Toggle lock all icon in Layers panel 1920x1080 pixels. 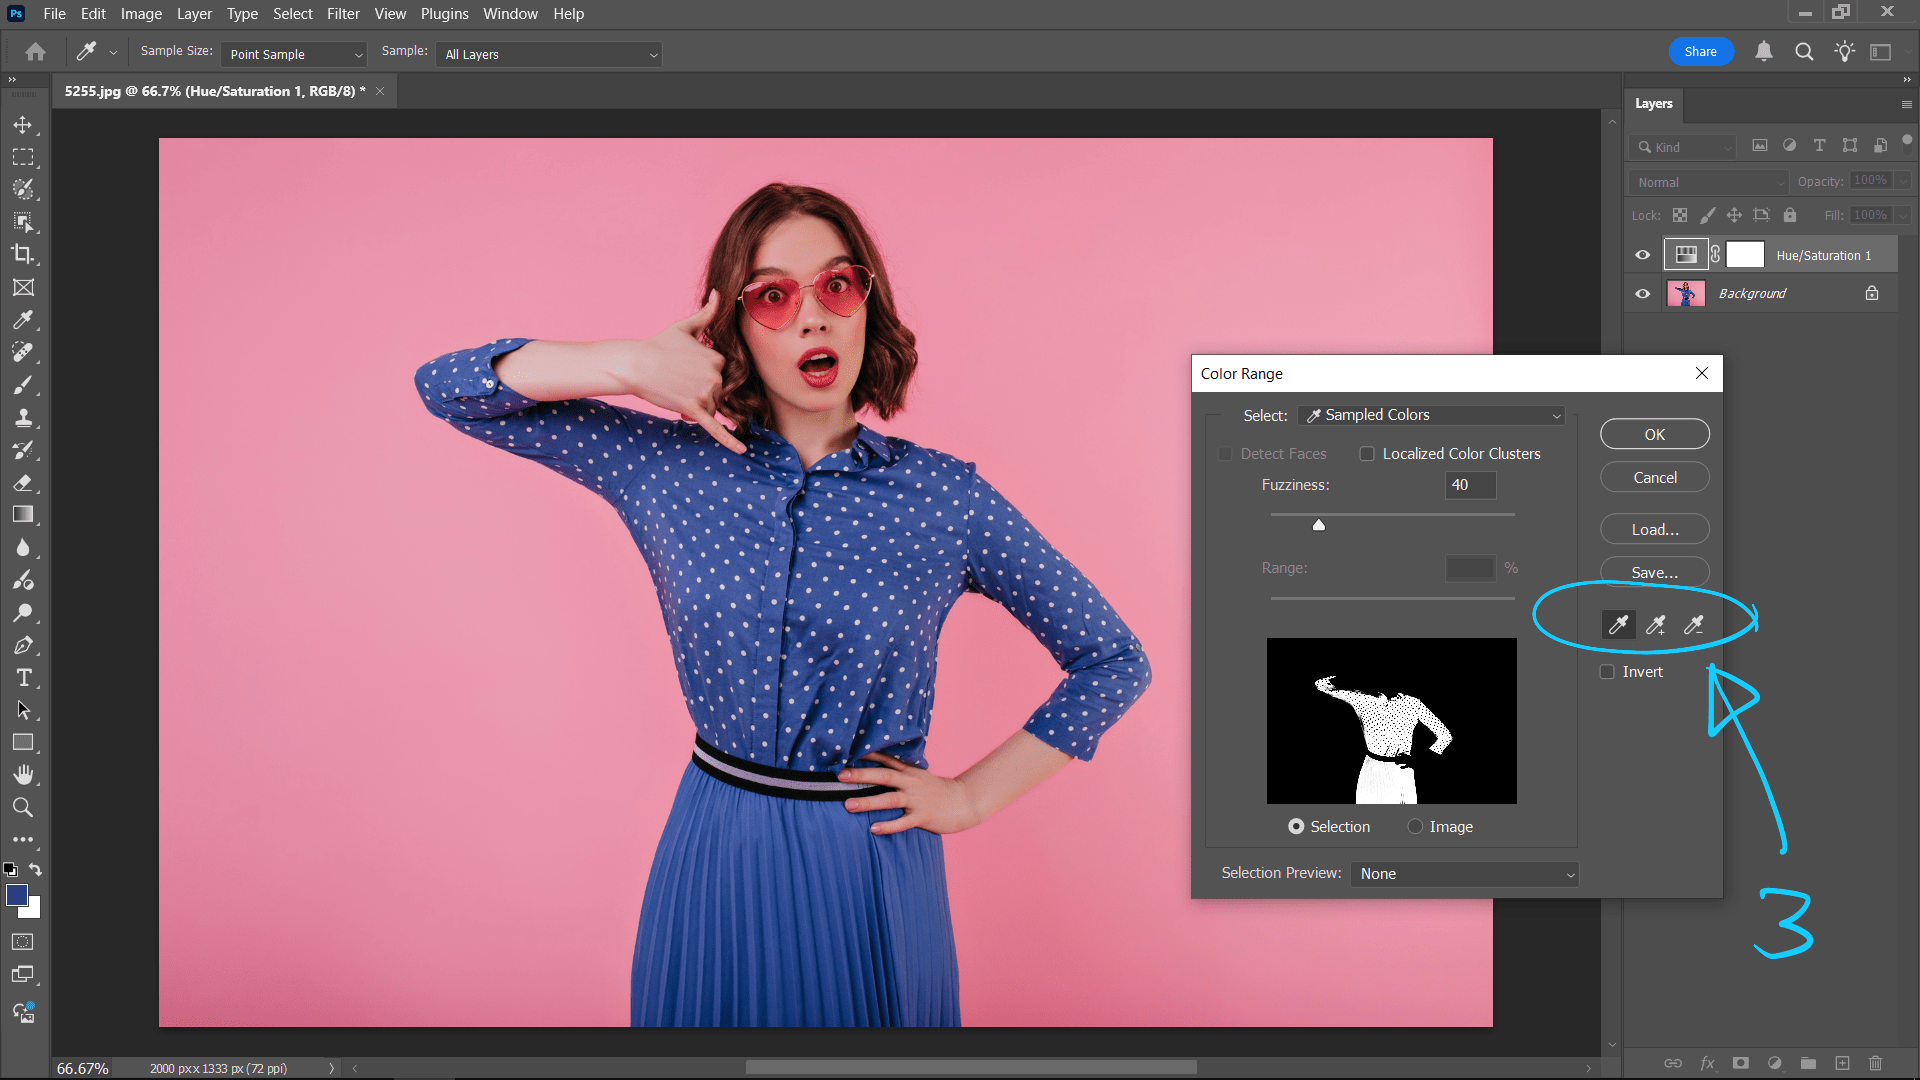pos(1790,215)
